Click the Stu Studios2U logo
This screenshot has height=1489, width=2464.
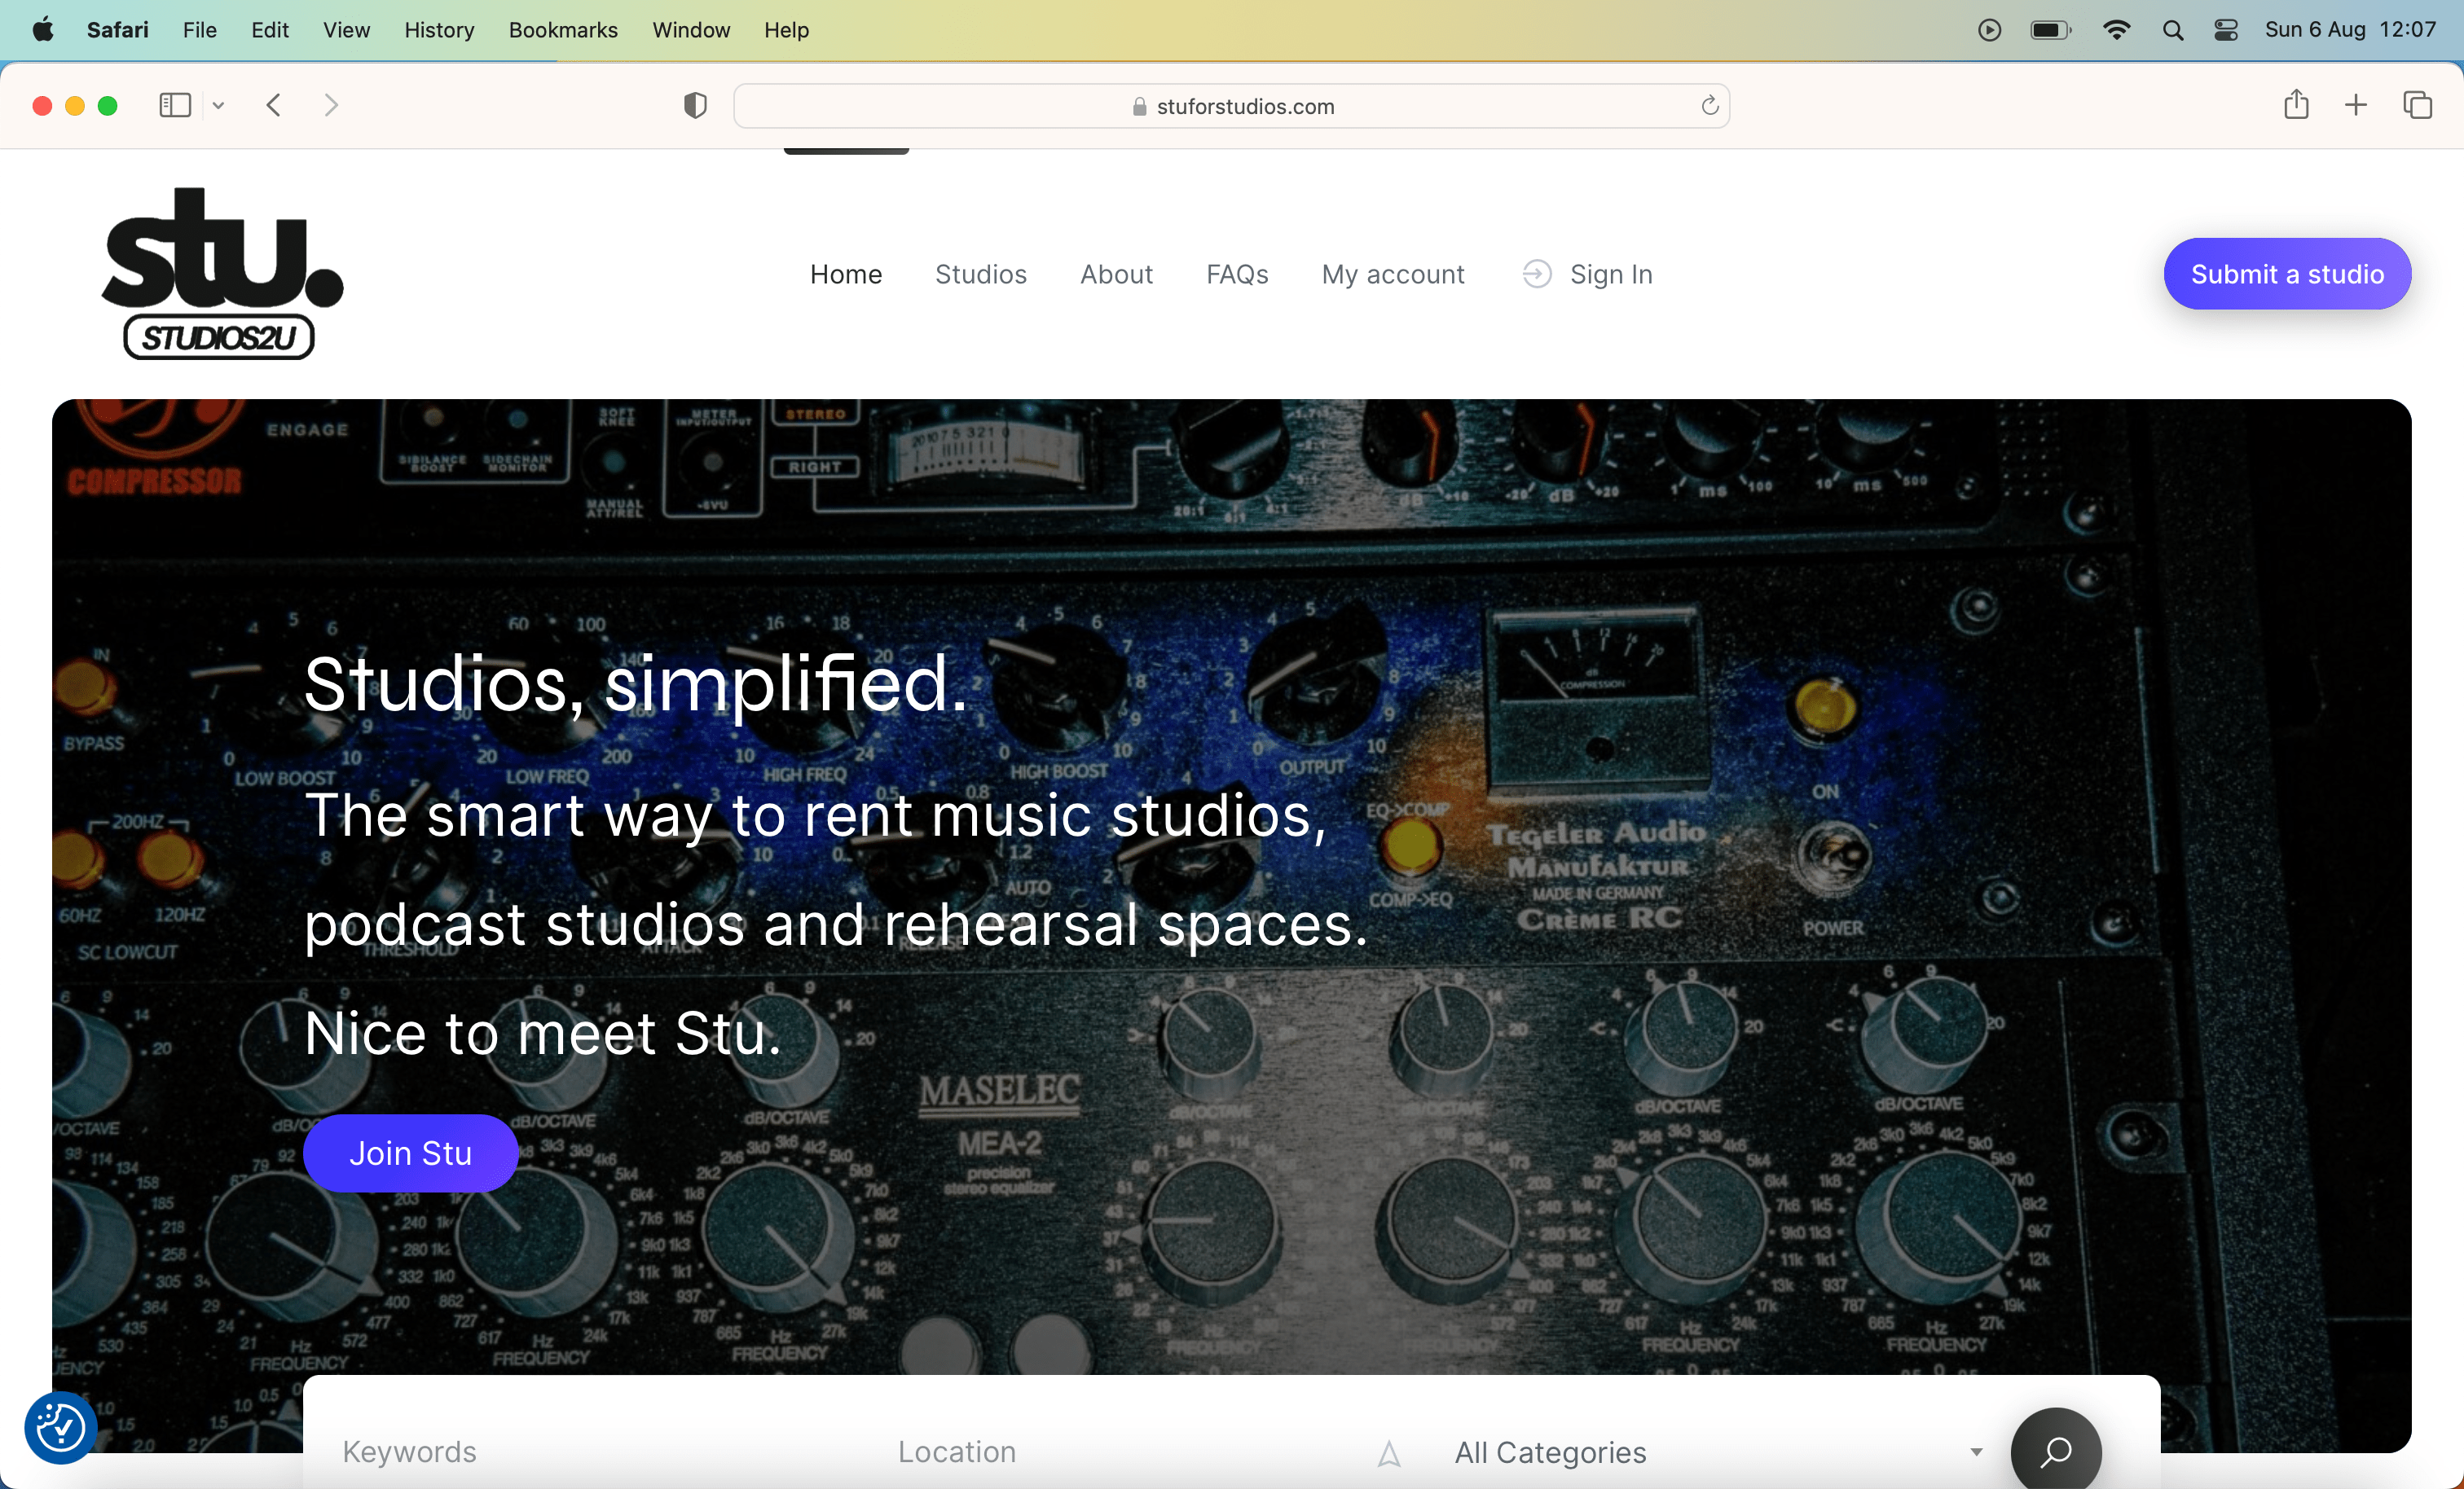pos(222,274)
